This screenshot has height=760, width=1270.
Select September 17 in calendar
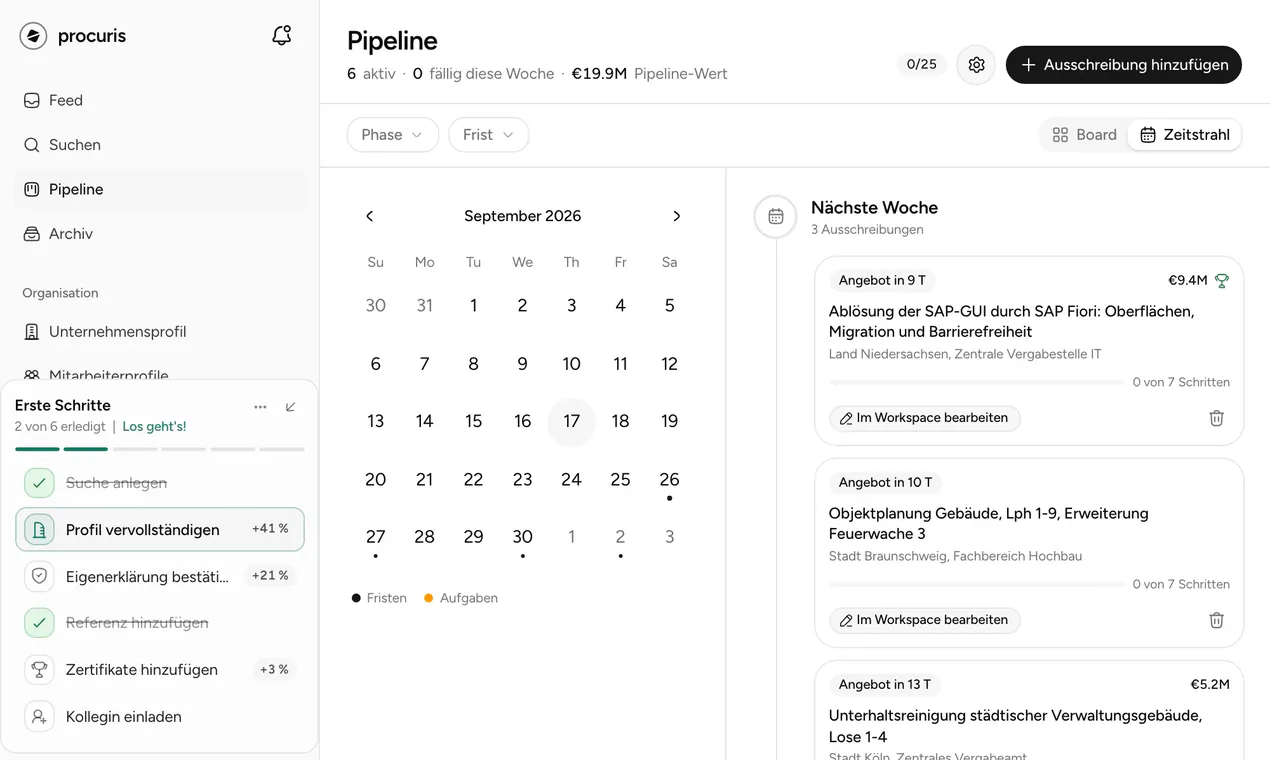(x=571, y=422)
